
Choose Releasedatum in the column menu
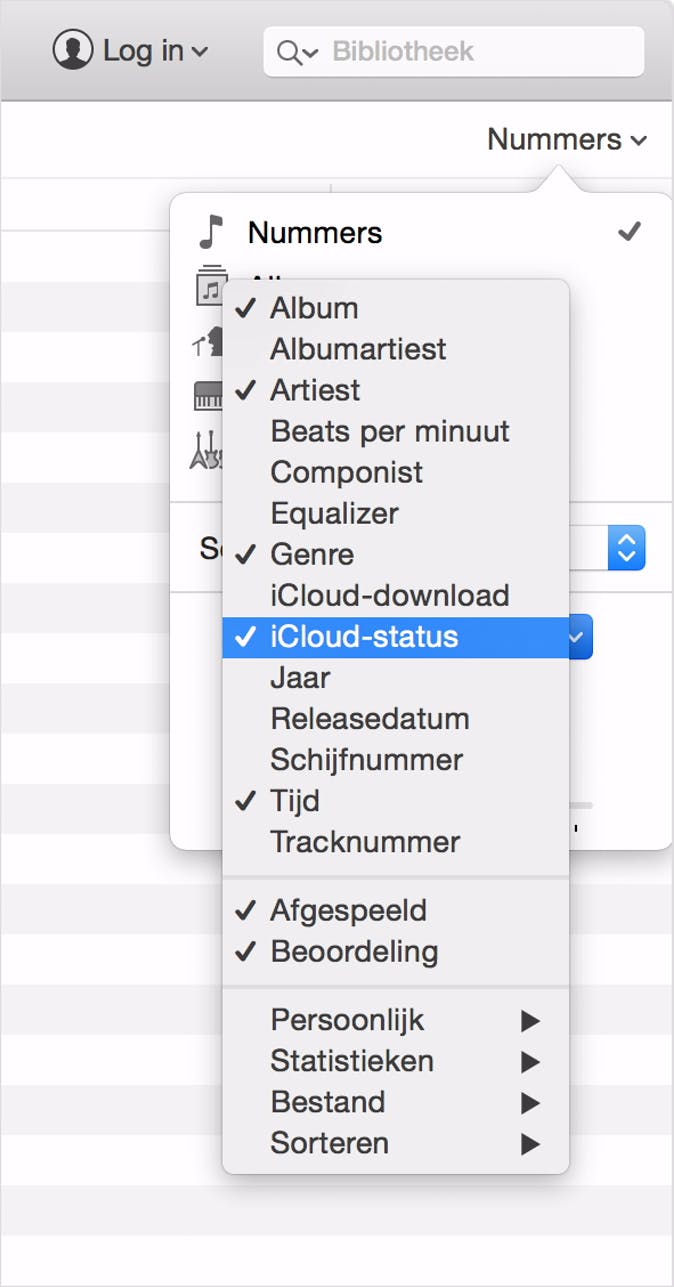[369, 719]
